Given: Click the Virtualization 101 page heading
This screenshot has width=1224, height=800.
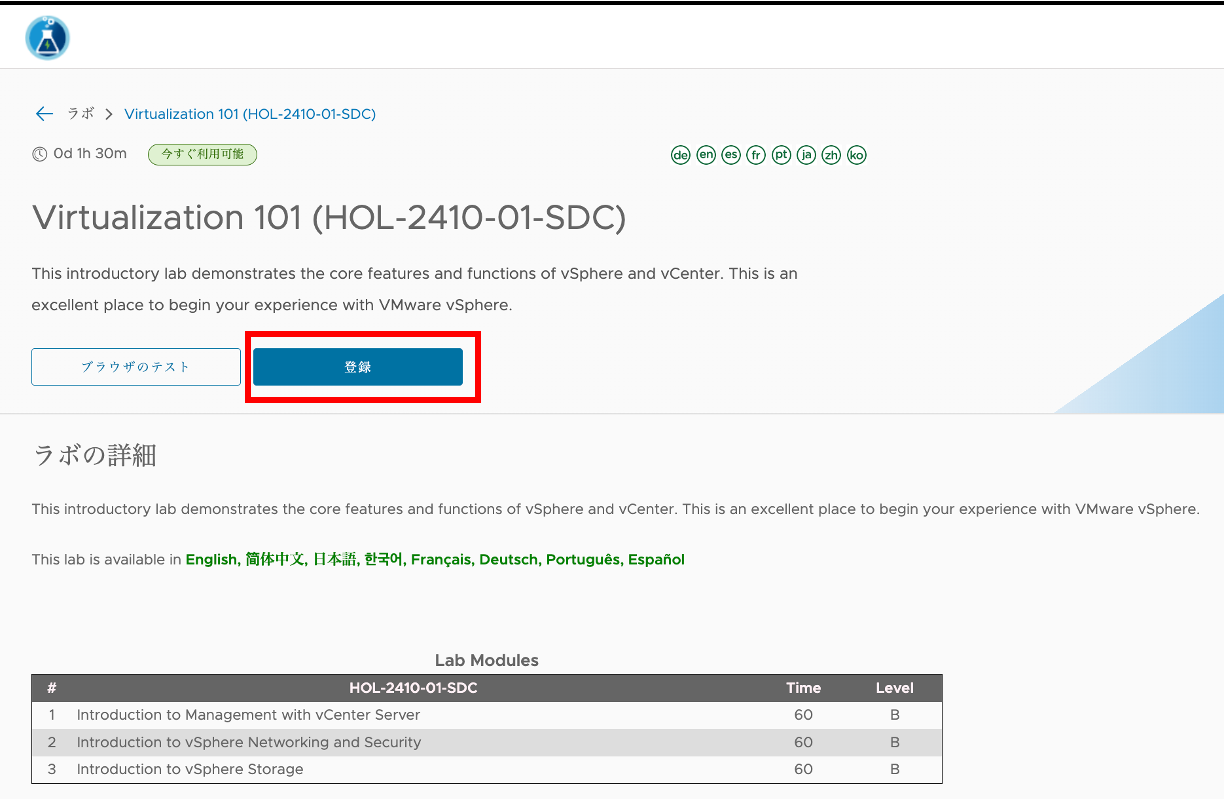Looking at the screenshot, I should pyautogui.click(x=329, y=218).
